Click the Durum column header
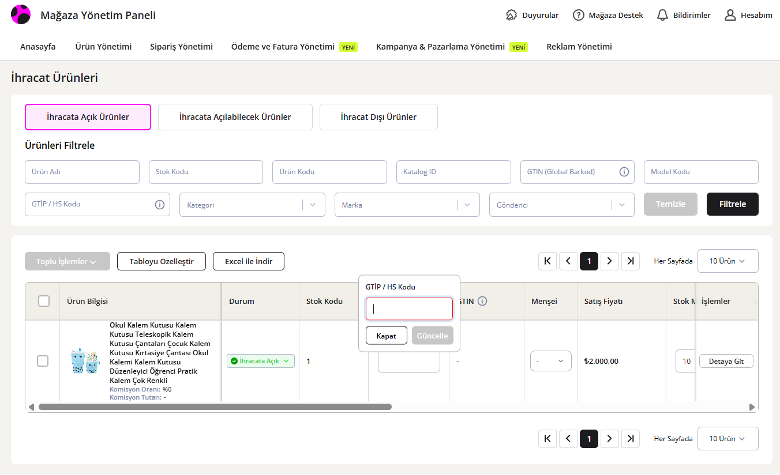The height and width of the screenshot is (475, 780). [242, 301]
